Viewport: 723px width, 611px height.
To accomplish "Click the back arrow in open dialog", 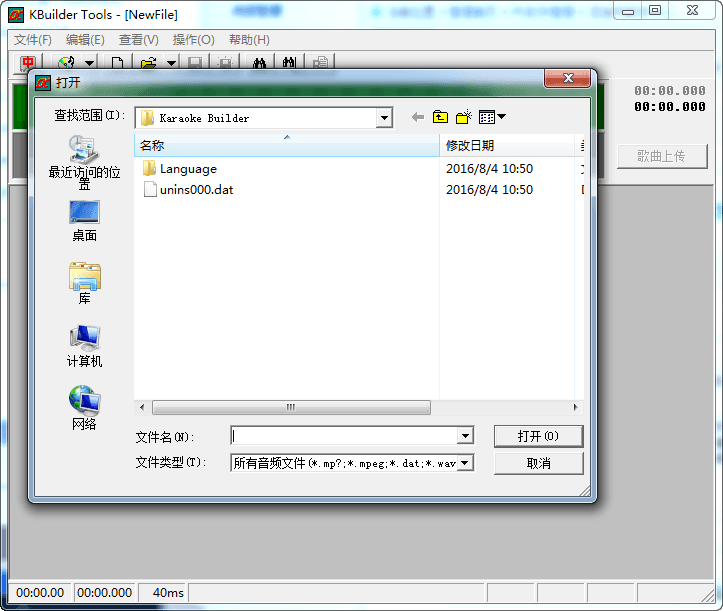I will (x=418, y=117).
